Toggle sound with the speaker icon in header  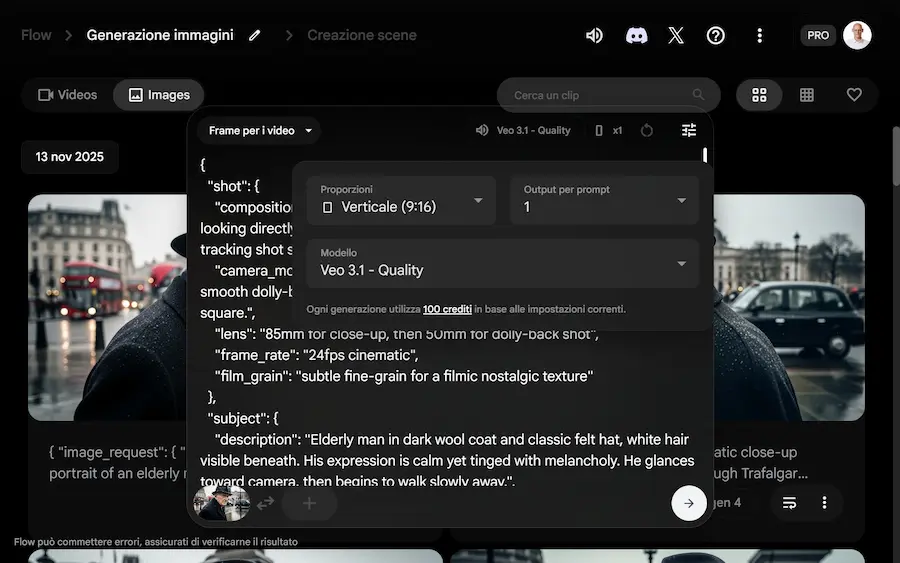(594, 35)
